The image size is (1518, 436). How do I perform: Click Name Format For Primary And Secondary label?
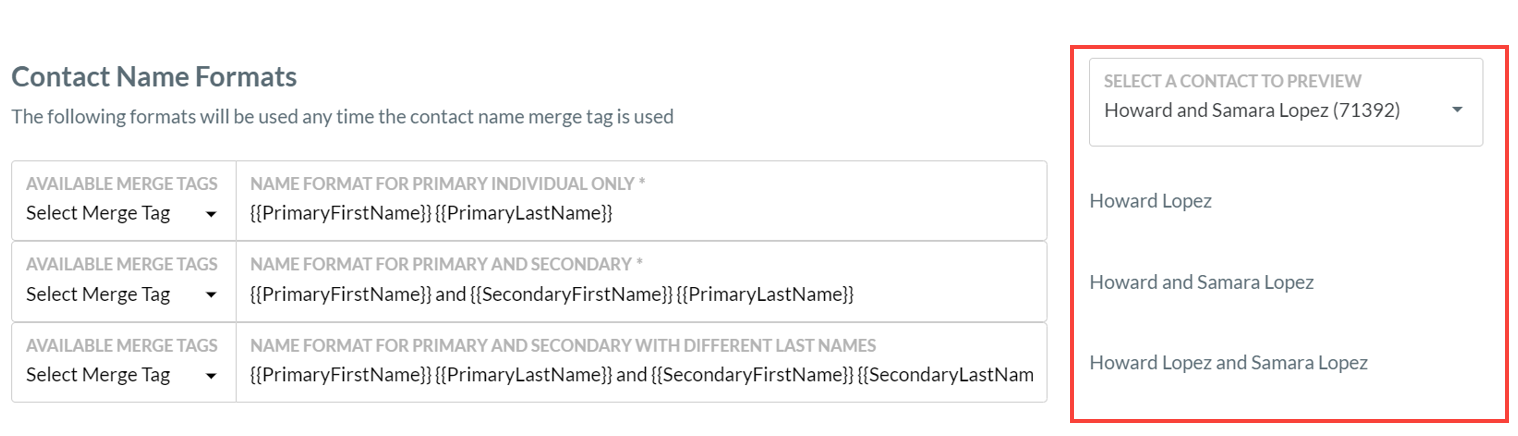point(446,265)
